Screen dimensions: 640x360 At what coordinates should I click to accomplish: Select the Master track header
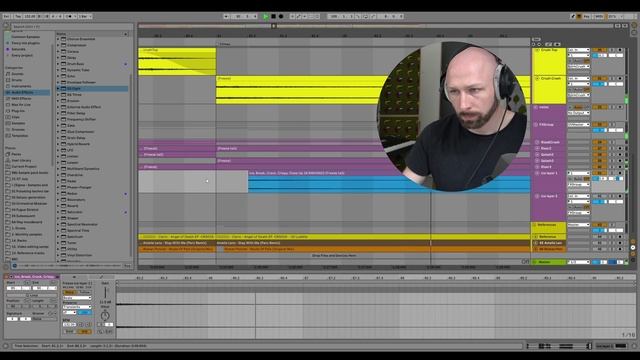(x=549, y=262)
